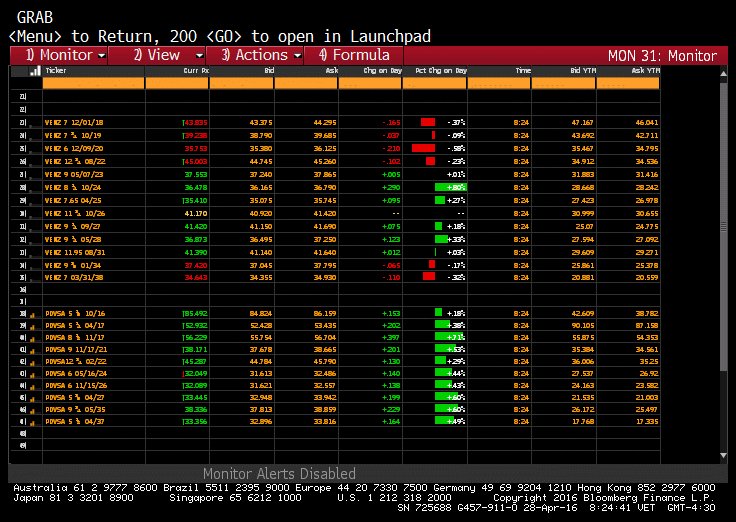Screen dimensions: 736x522
Task: Open the Actions dropdown arrow
Action: 298,56
